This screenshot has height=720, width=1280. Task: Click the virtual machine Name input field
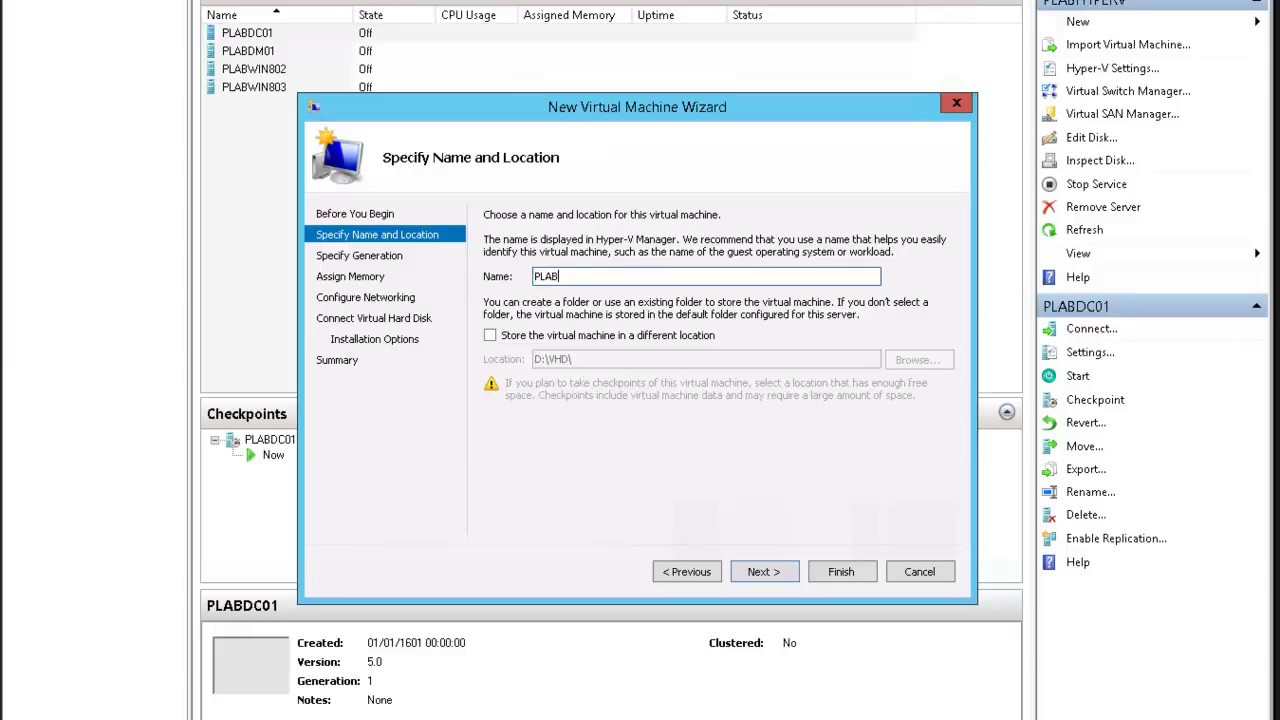pos(706,277)
